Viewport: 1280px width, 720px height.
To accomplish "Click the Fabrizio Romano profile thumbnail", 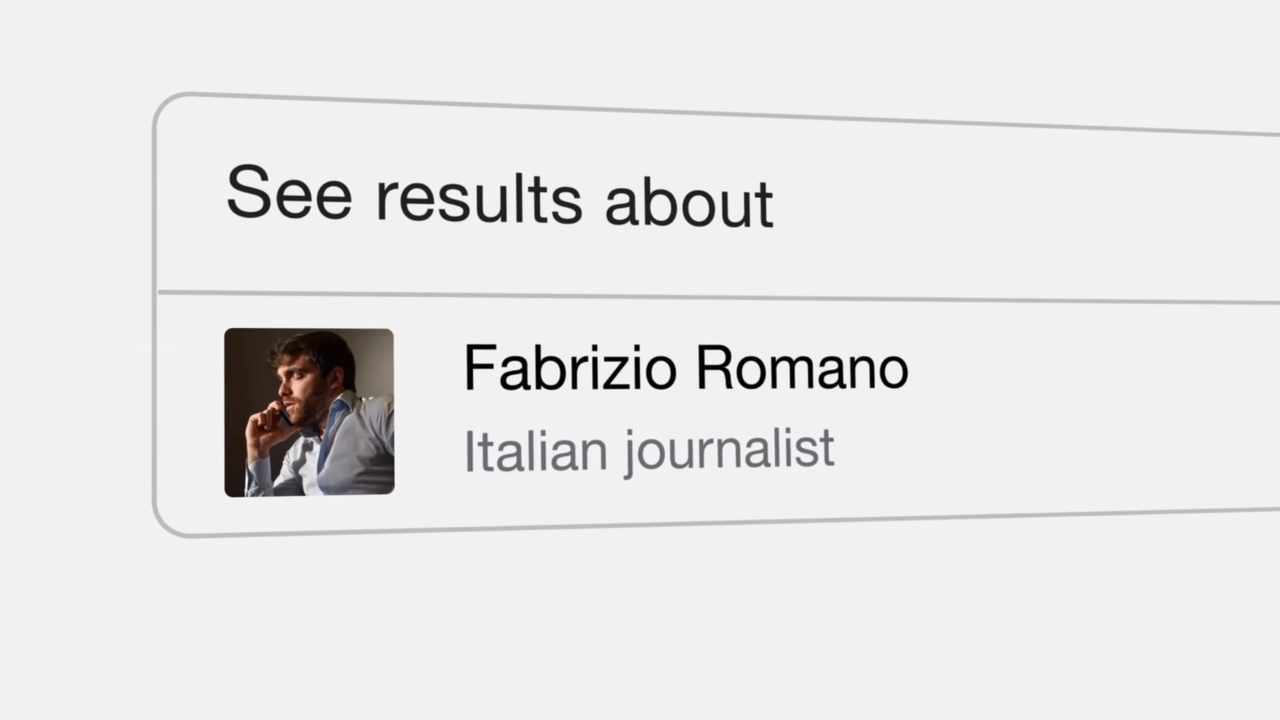I will point(309,412).
